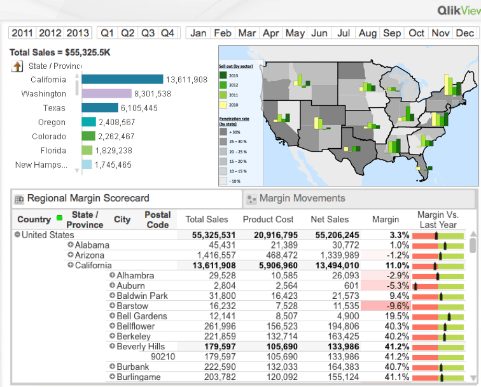Choose the Jun month filter

[x=319, y=33]
